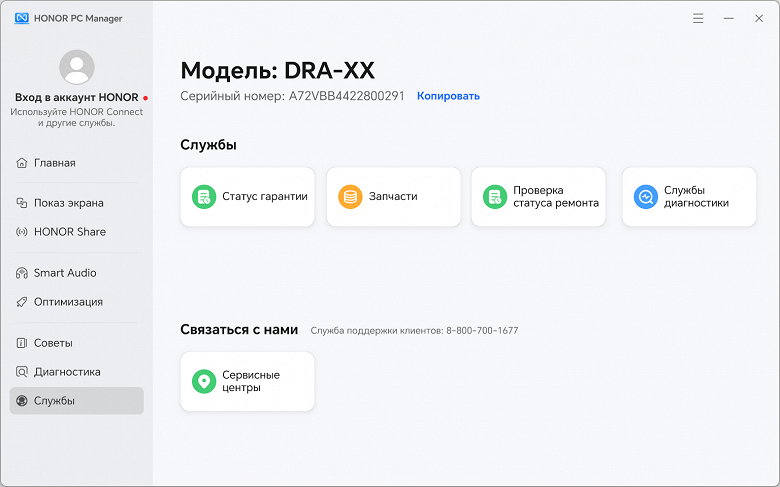The width and height of the screenshot is (780, 487).
Task: Open Smart Audio section
Action: (65, 273)
